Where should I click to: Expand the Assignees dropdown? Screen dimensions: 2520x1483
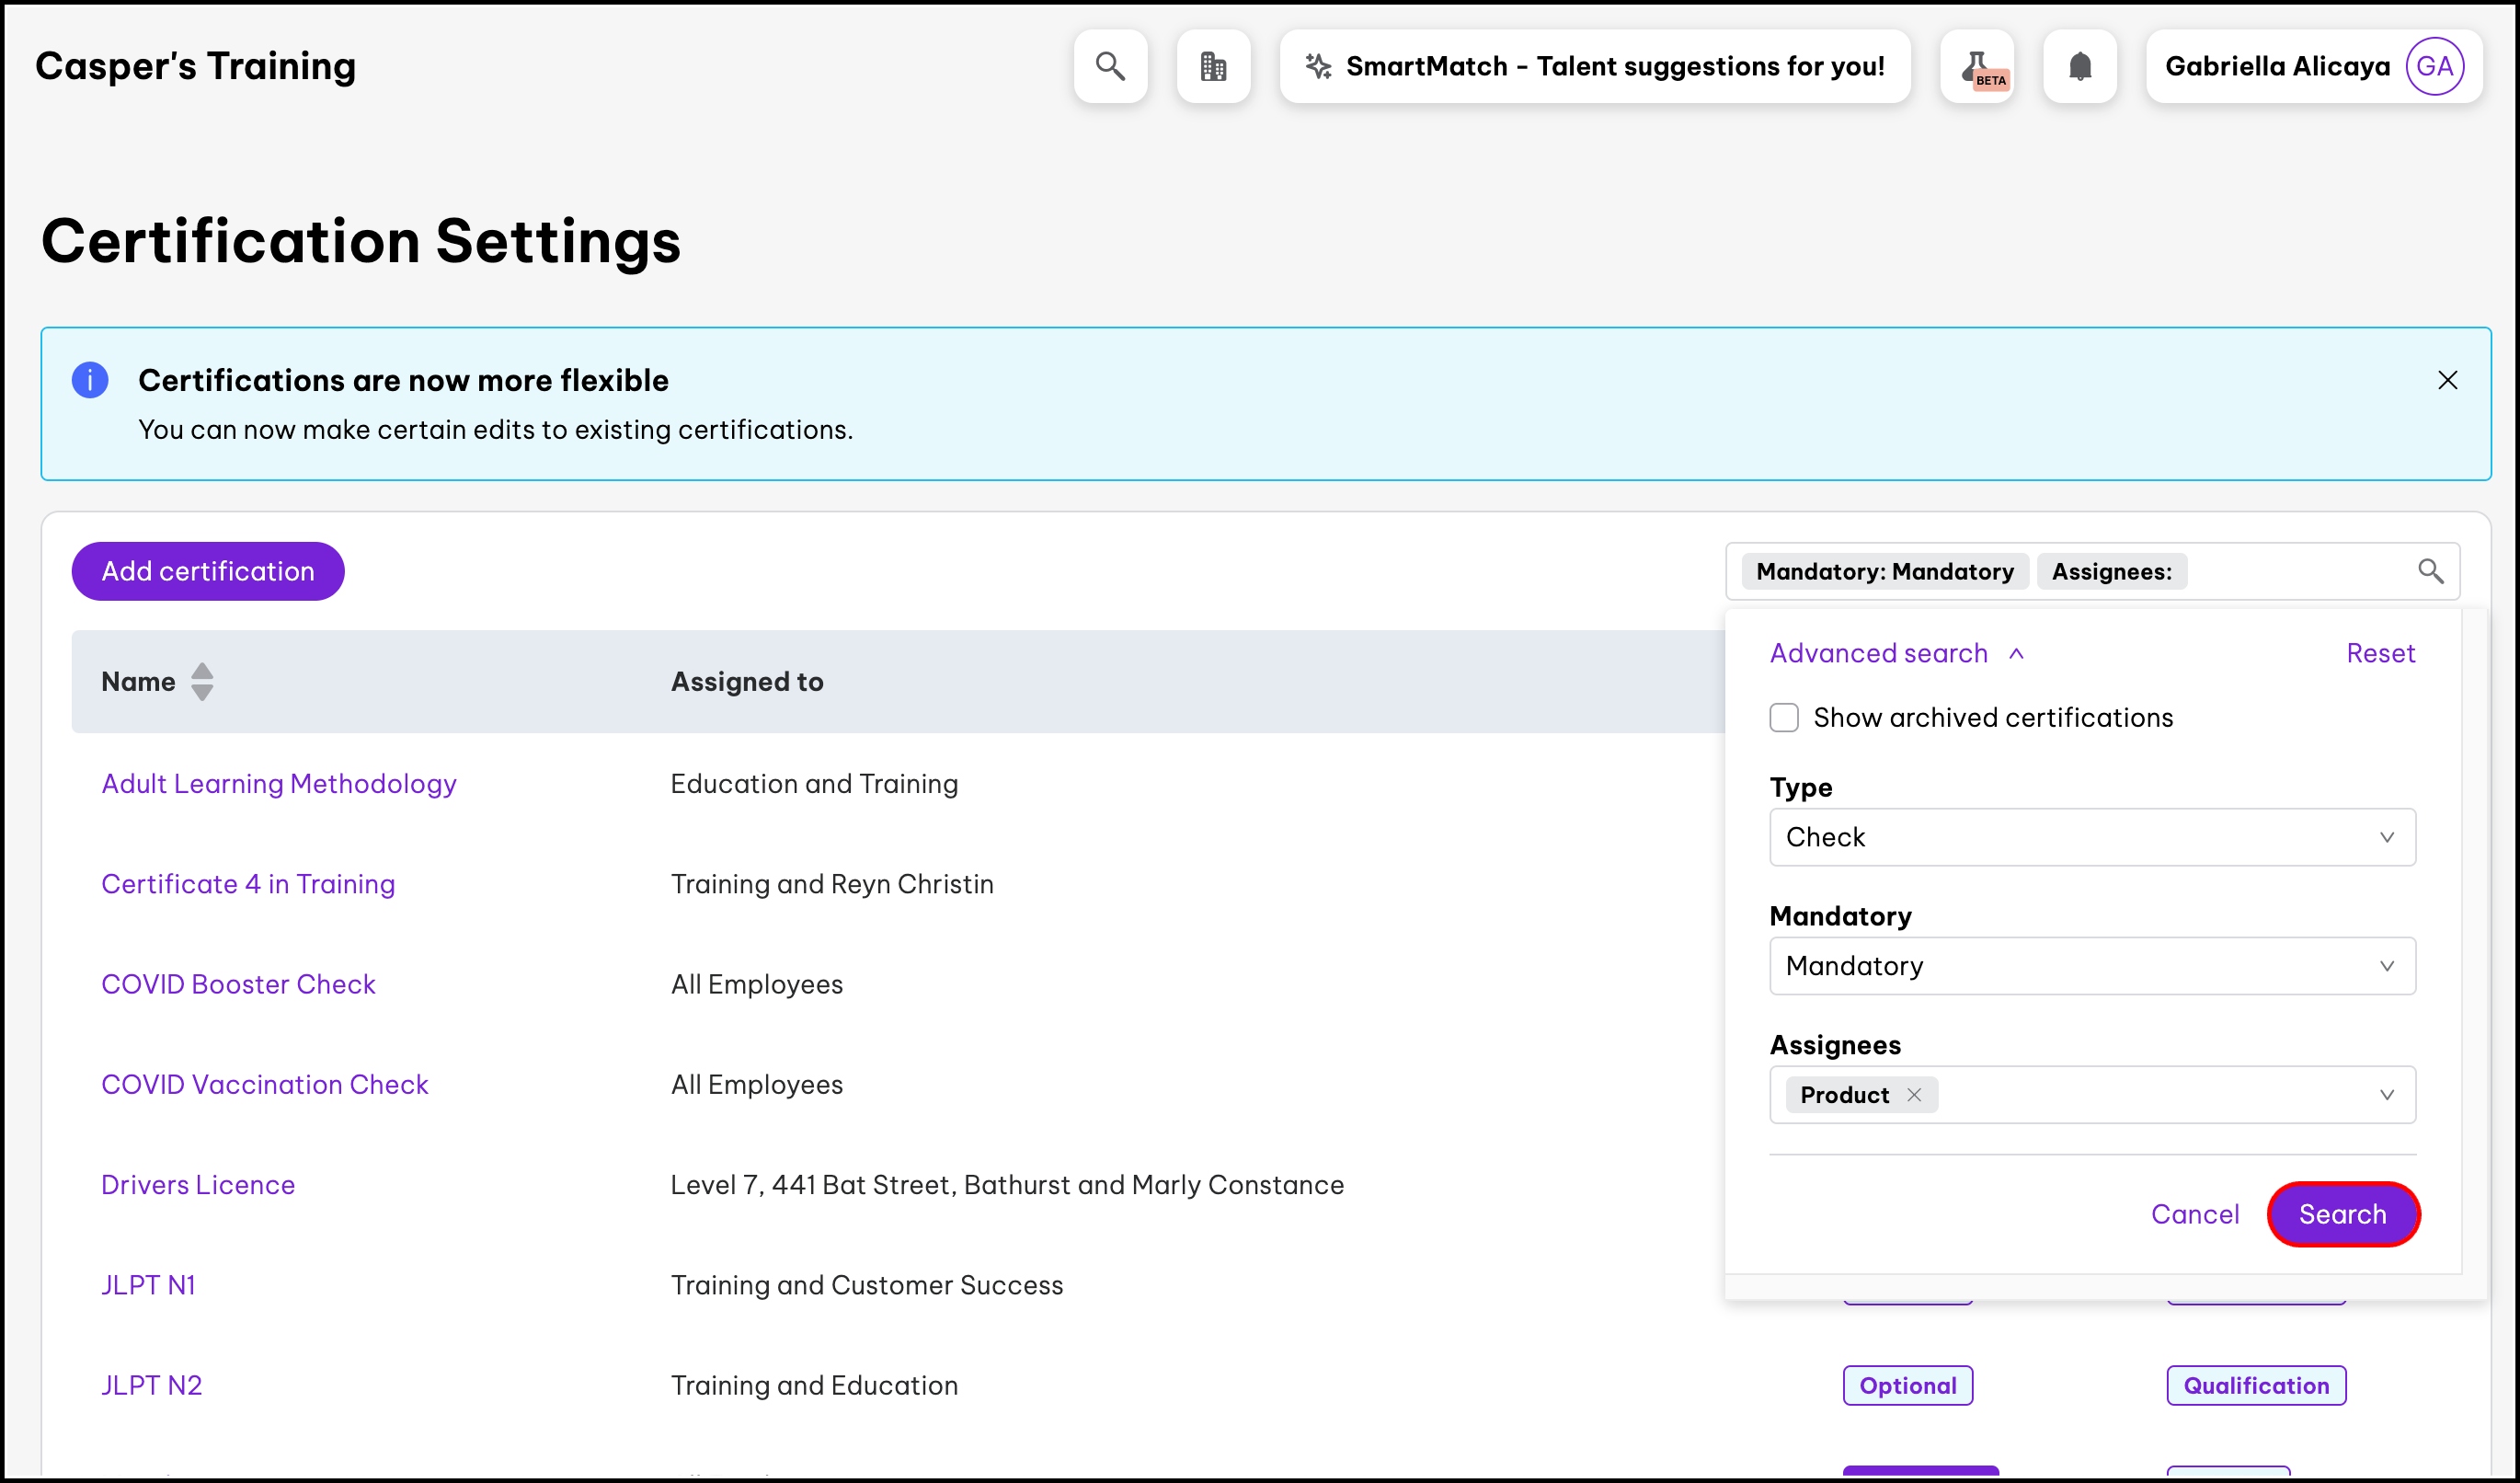(2386, 1094)
